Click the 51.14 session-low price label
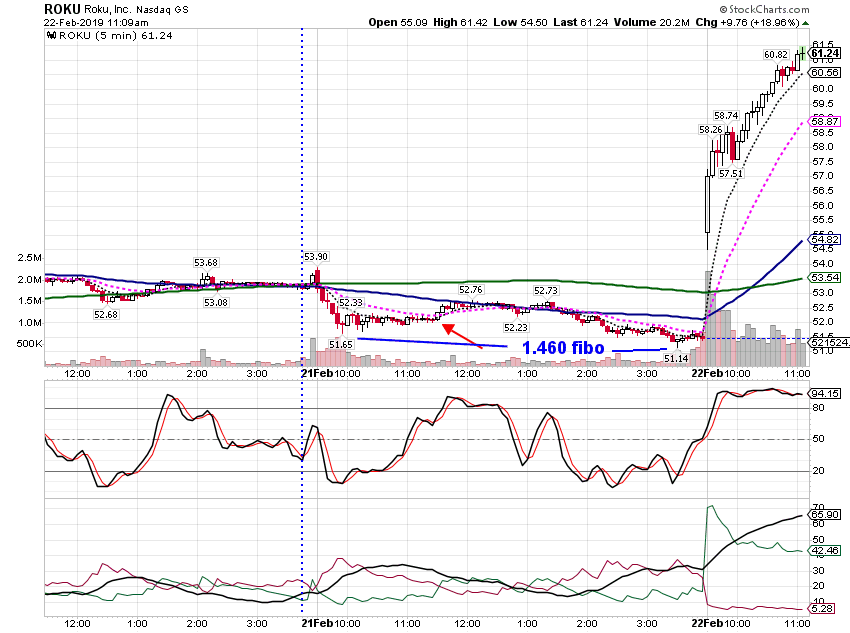Image resolution: width=850 pixels, height=633 pixels. pyautogui.click(x=676, y=358)
